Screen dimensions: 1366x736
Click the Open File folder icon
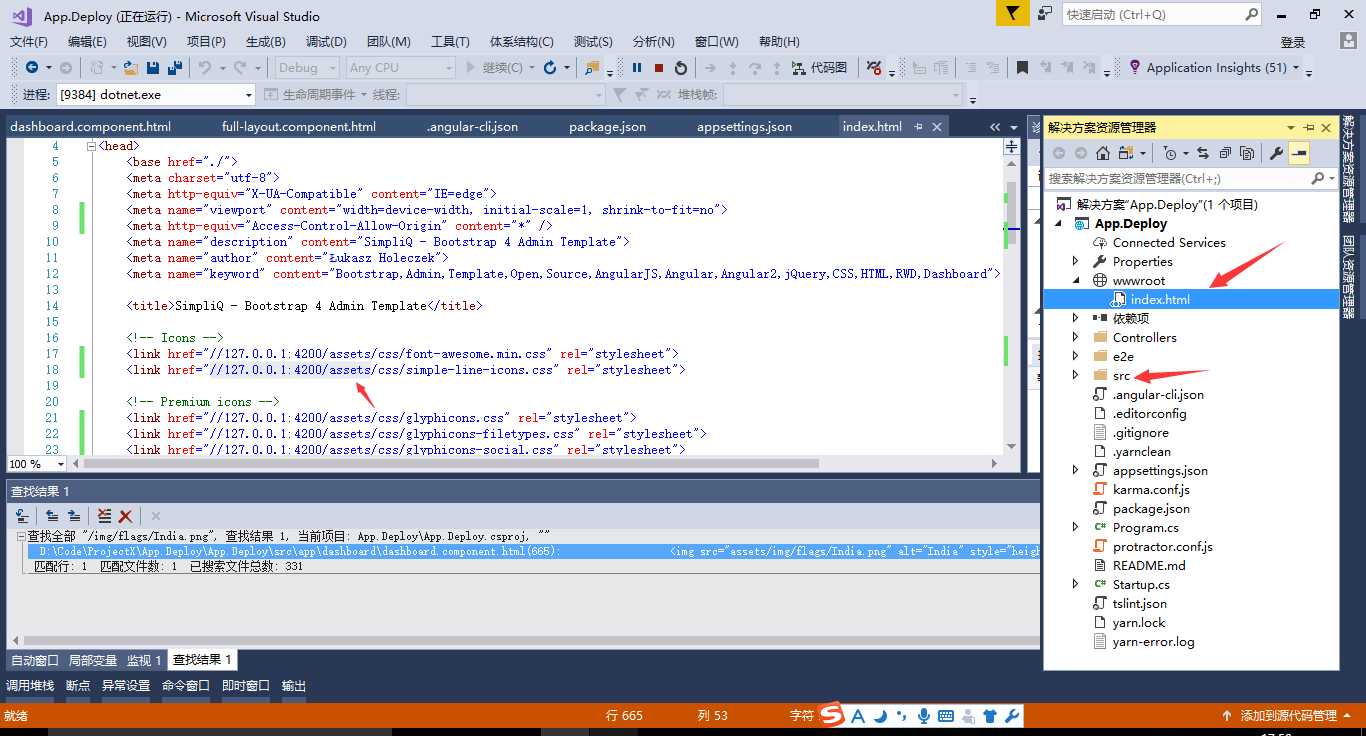131,68
